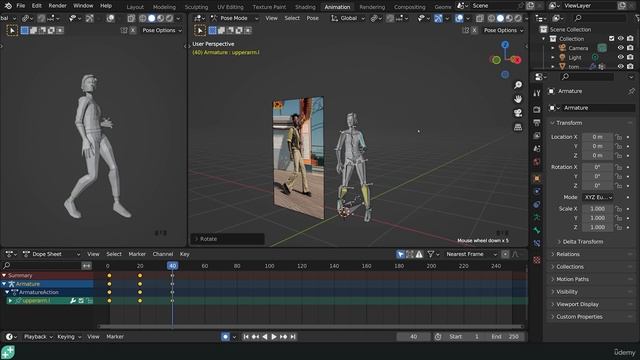Click the pin icon beside Armature

tap(631, 91)
